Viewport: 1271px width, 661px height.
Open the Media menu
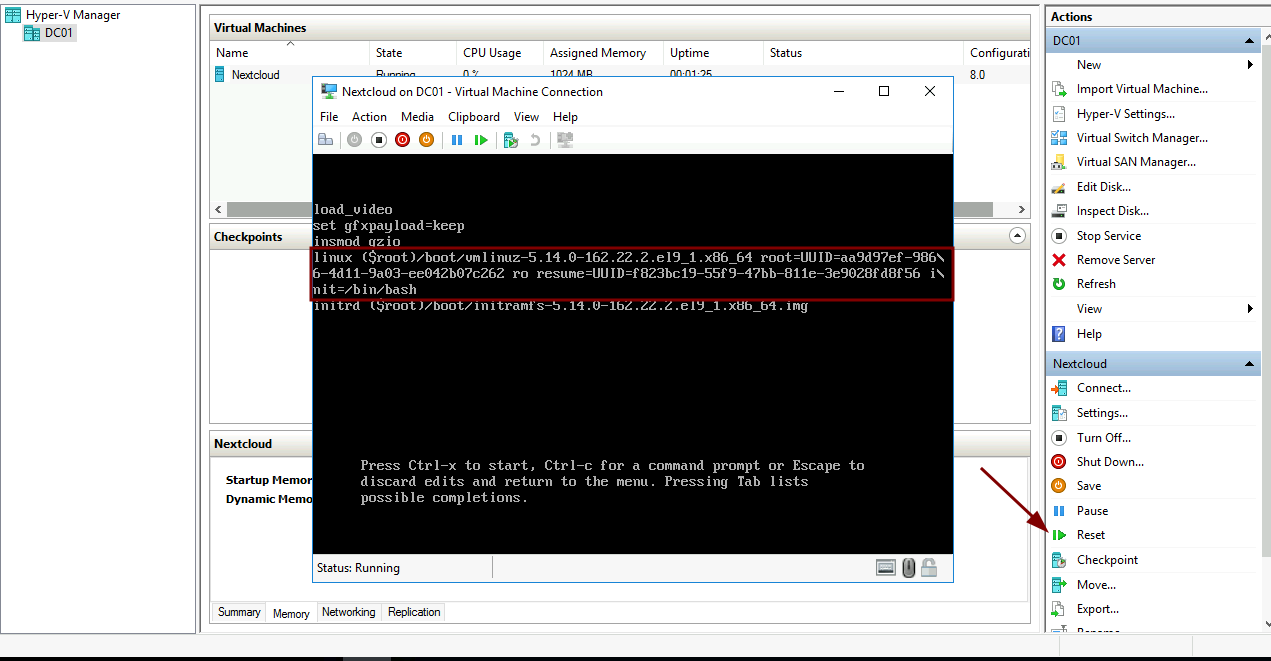pos(417,117)
